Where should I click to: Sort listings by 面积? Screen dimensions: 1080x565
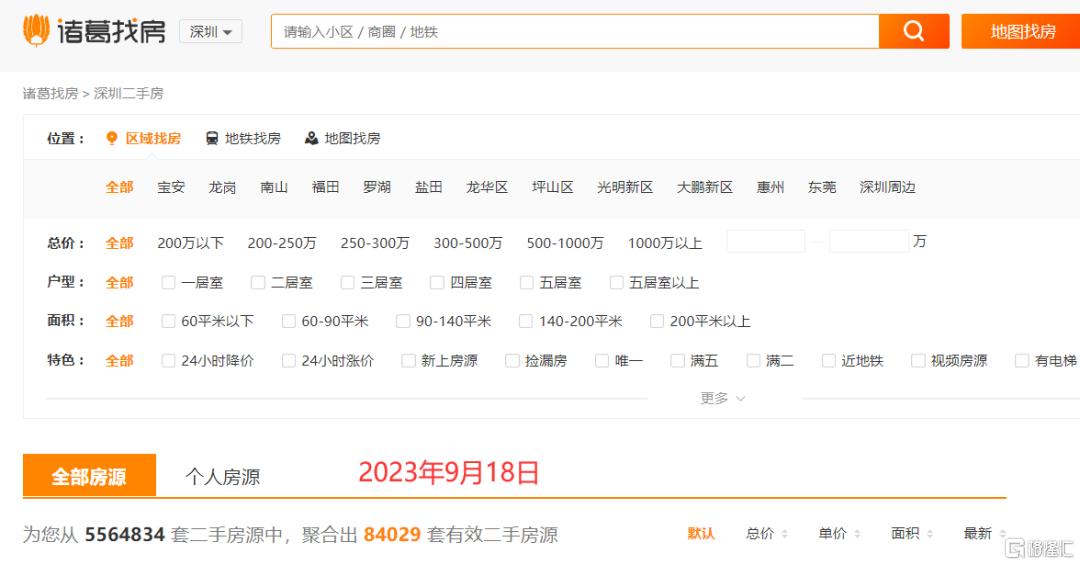tap(911, 533)
